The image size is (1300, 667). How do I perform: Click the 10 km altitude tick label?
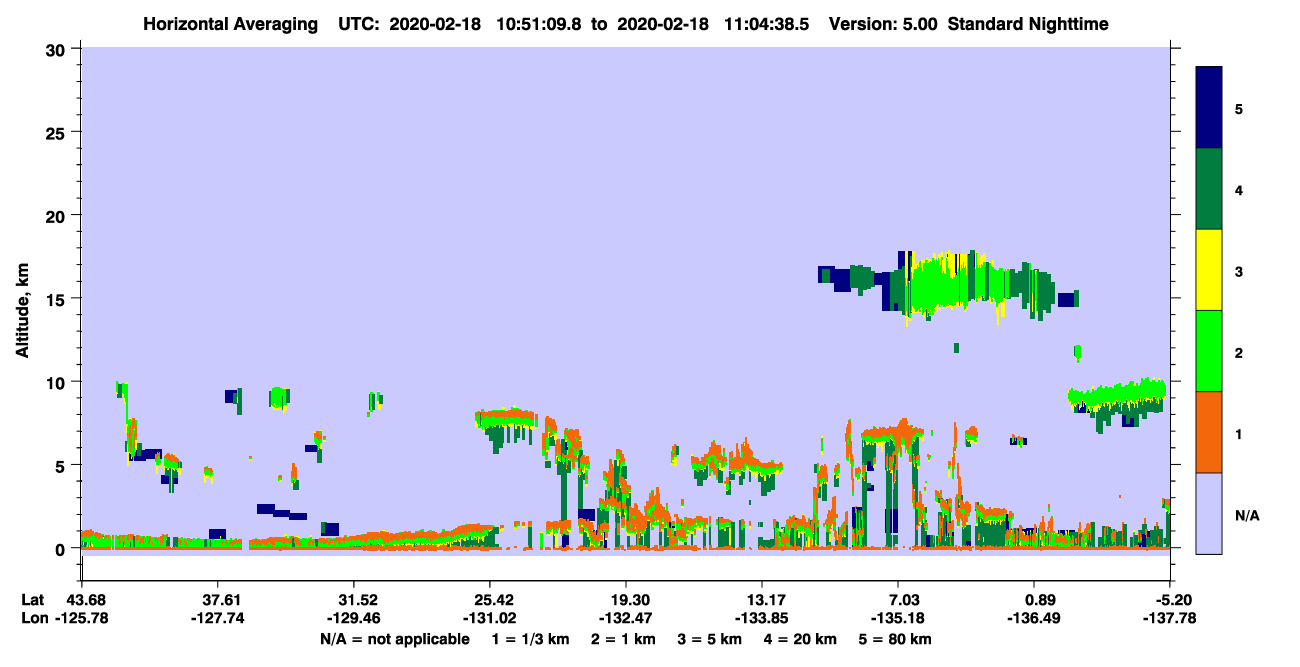coord(58,382)
